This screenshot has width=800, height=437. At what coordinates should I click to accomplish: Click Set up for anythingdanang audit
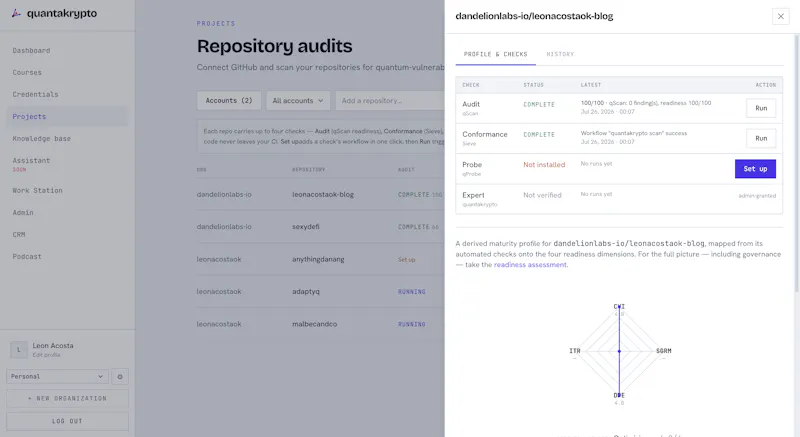point(407,260)
